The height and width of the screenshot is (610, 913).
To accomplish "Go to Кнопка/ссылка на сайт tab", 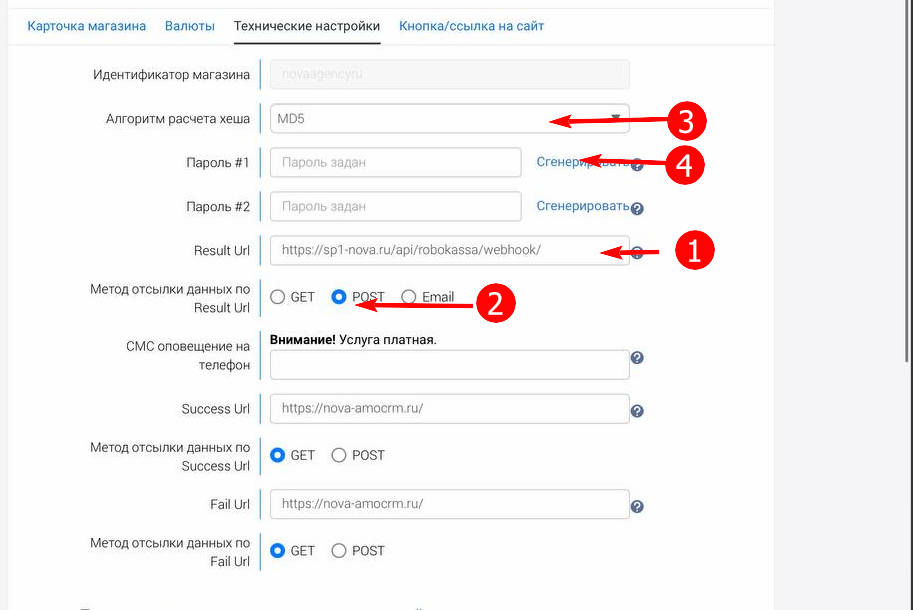I will click(471, 25).
